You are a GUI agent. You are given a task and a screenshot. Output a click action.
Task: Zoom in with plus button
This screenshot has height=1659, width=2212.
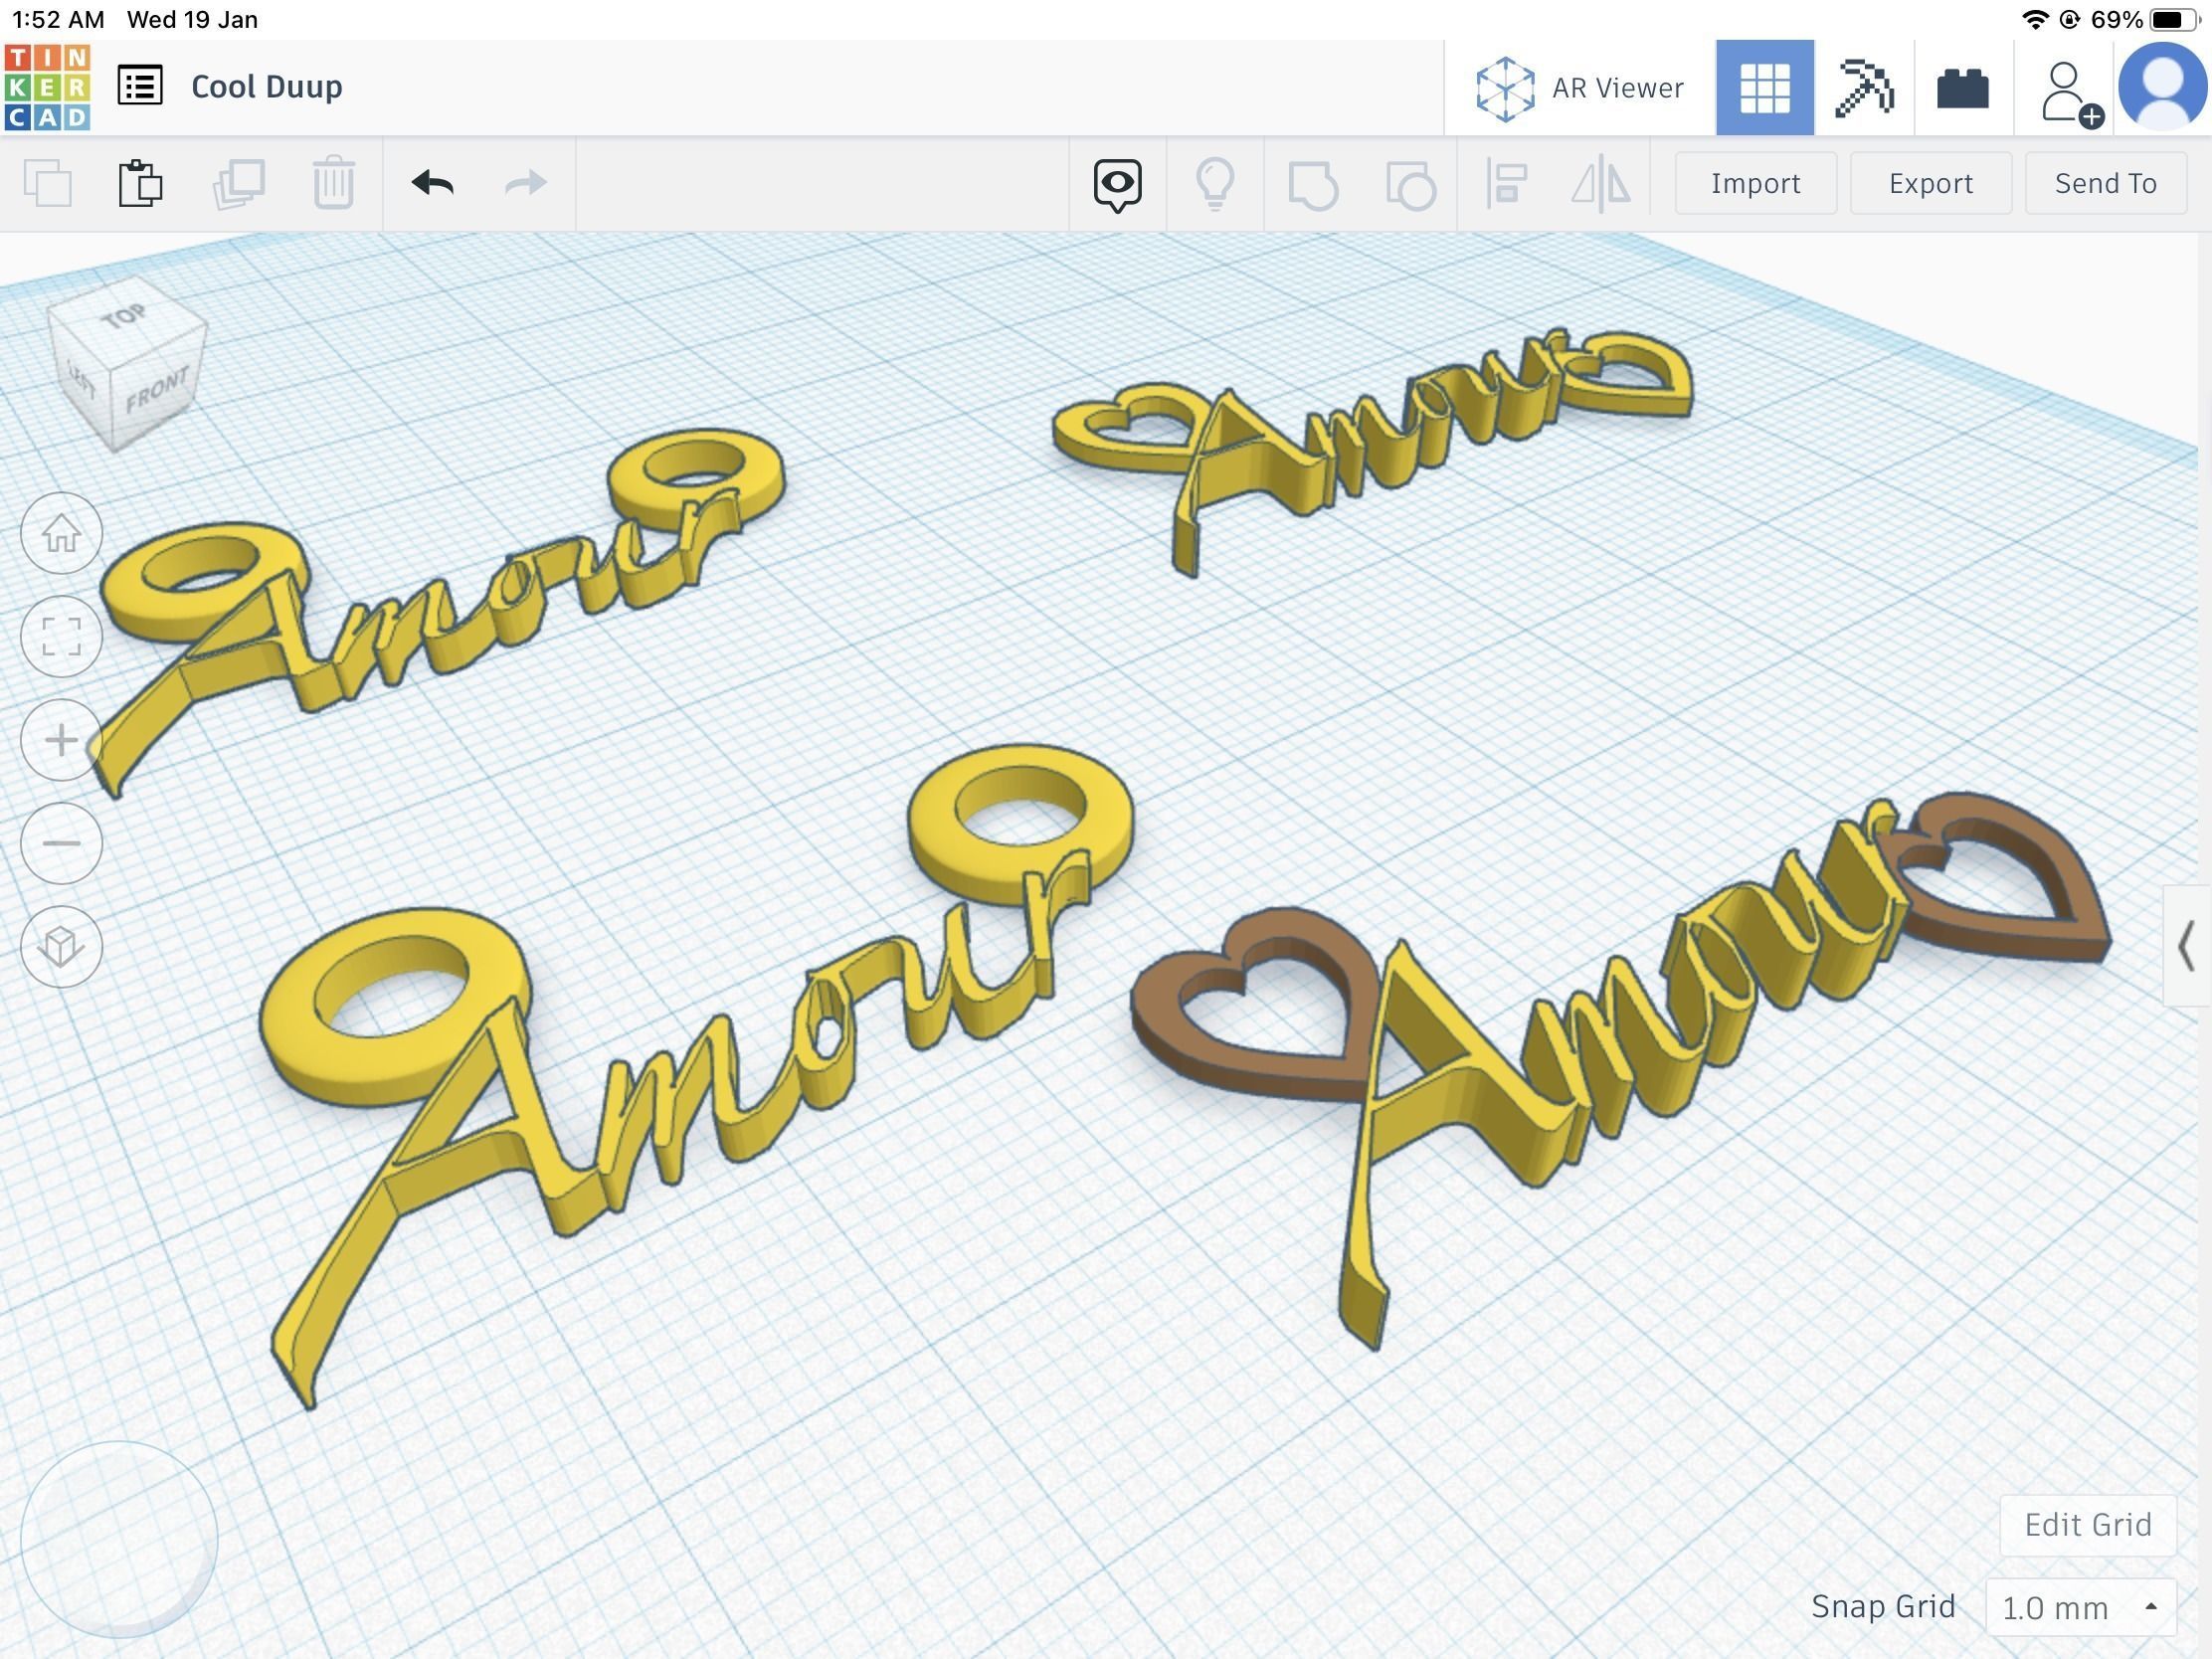pos(61,740)
